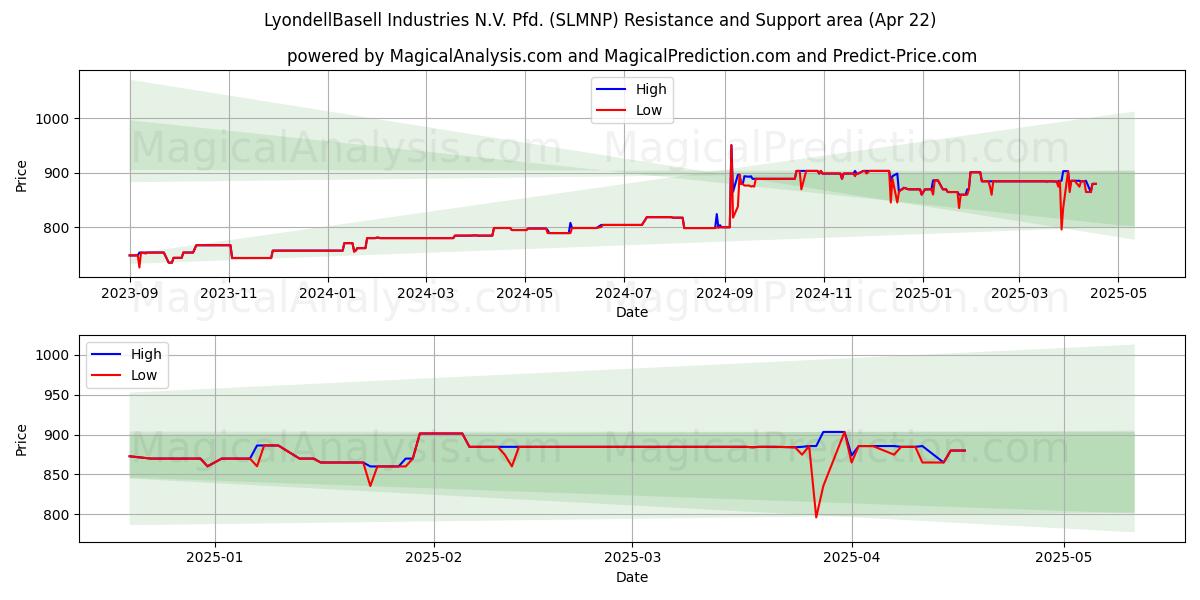Click the 2023-09 x-axis label, top chart
The width and height of the screenshot is (1200, 600).
click(x=130, y=293)
